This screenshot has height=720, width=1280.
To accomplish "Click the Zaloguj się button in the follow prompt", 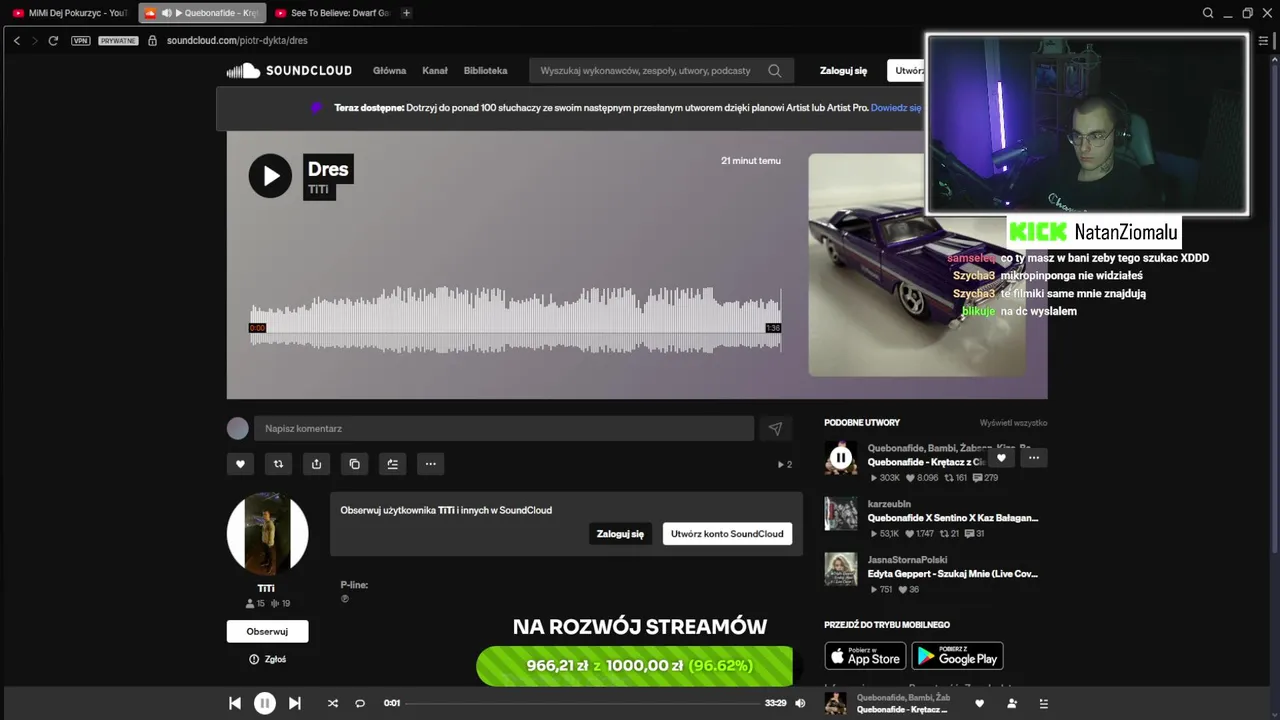I will pyautogui.click(x=620, y=534).
